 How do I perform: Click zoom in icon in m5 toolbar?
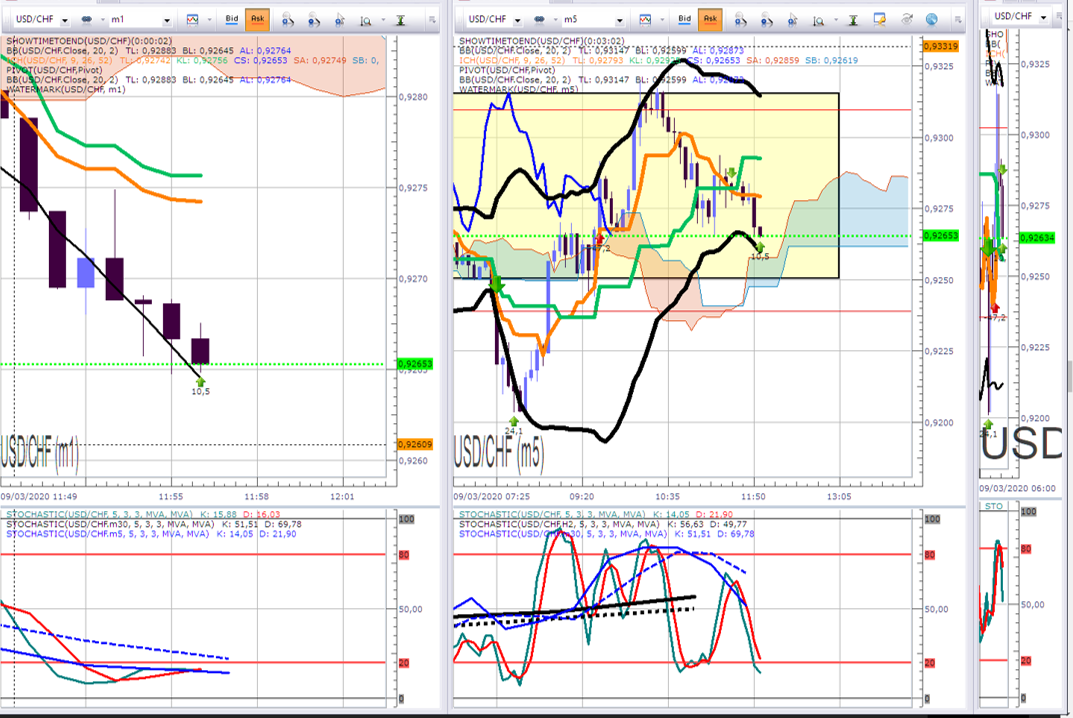pyautogui.click(x=740, y=21)
